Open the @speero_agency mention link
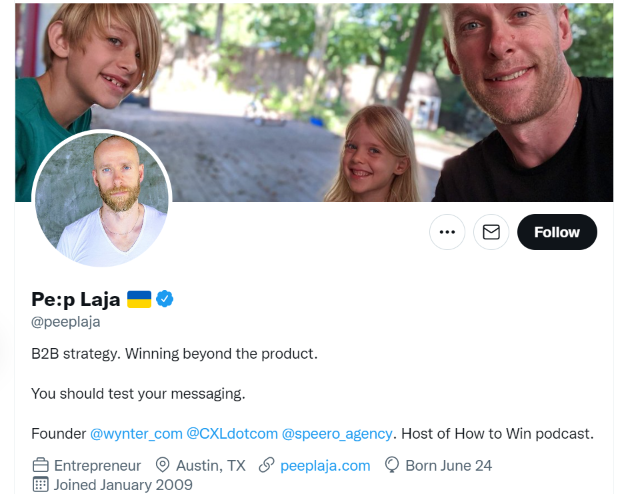This screenshot has height=494, width=624. coord(337,433)
